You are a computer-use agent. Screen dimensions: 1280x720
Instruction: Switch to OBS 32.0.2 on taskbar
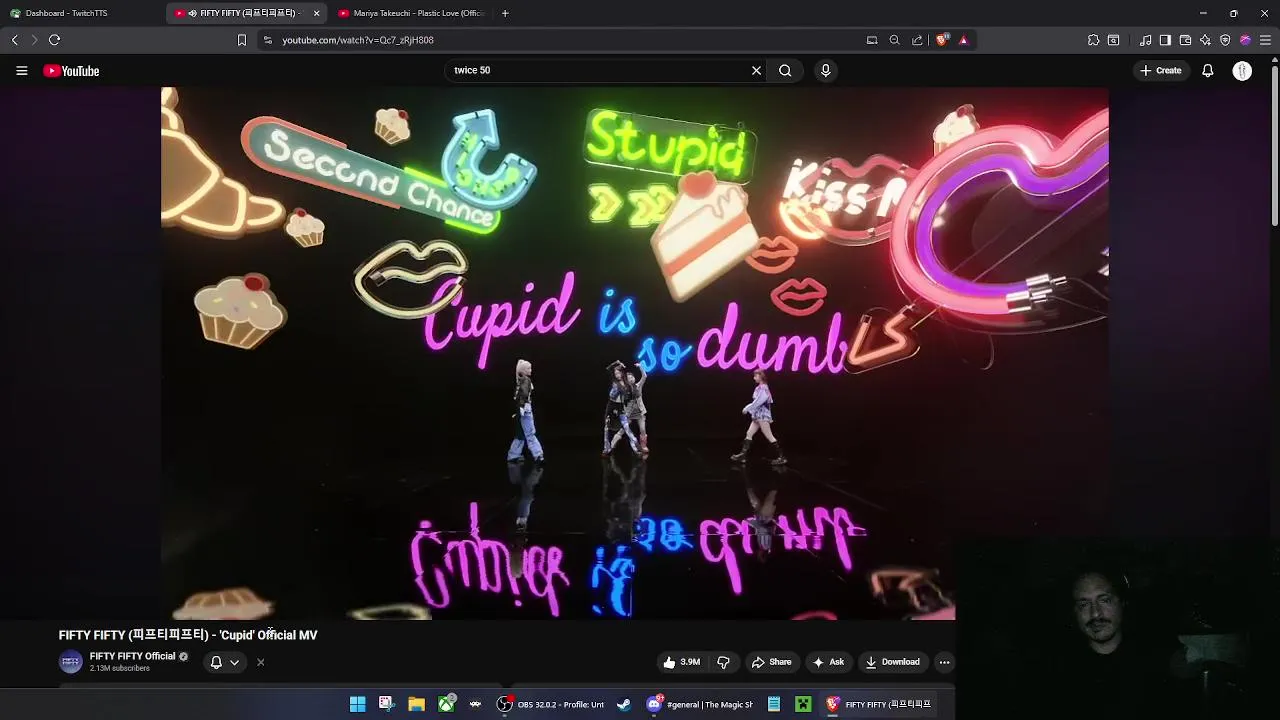point(551,704)
